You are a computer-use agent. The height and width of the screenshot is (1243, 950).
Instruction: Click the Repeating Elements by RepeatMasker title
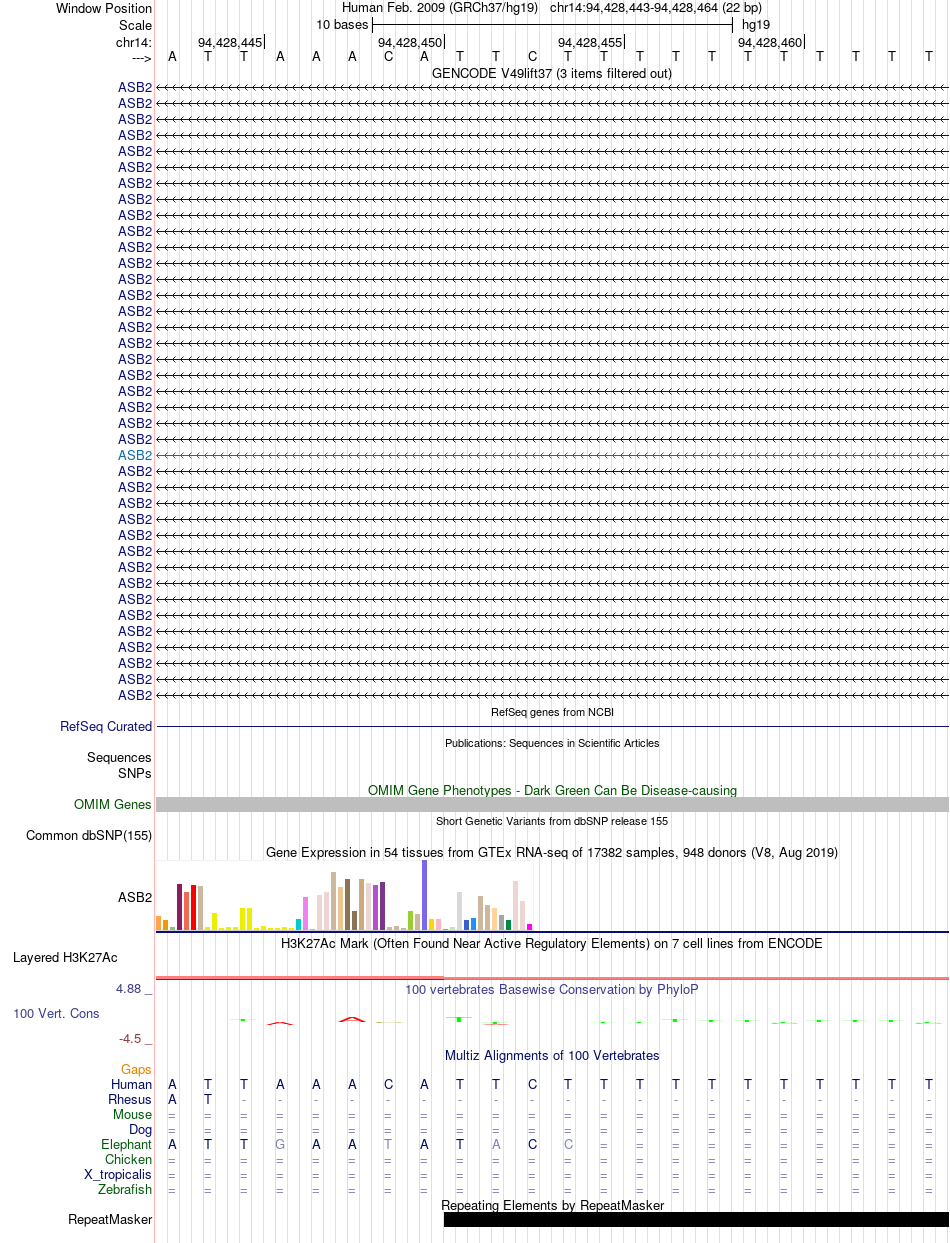pos(552,1205)
